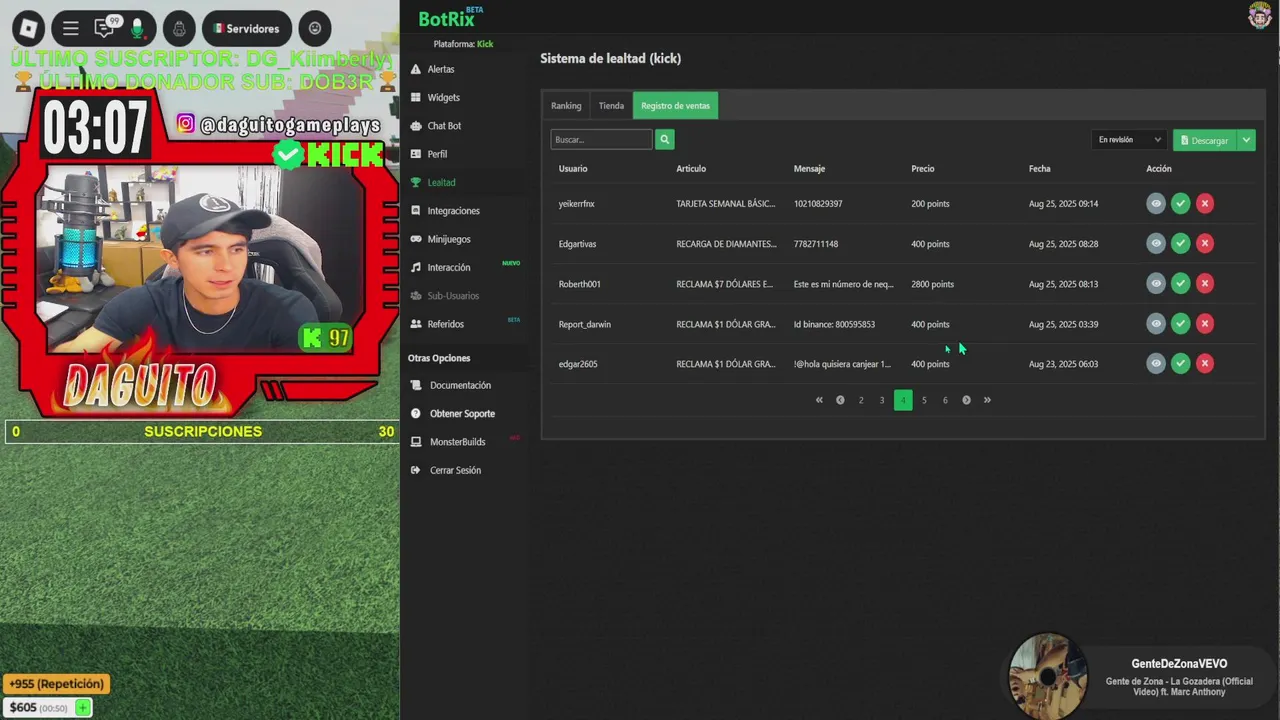View details of Roberth001 sale
Screen dimensions: 1280x720
pos(1156,283)
